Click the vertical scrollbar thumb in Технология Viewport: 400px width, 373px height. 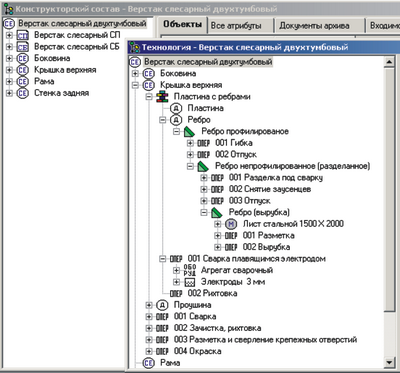[x=389, y=189]
